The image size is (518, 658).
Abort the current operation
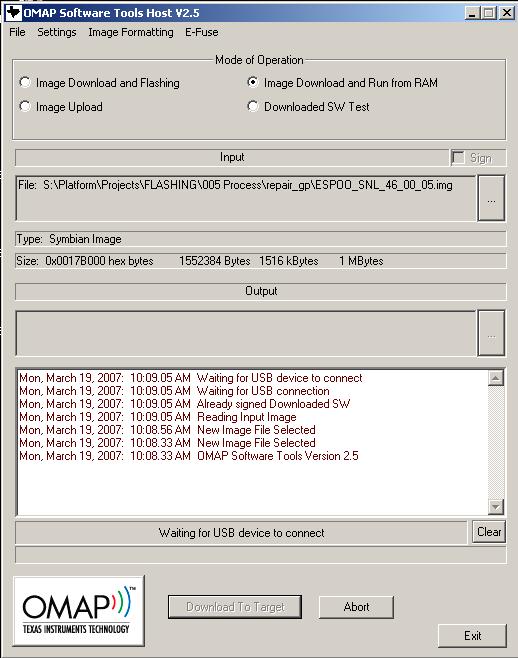coord(356,607)
